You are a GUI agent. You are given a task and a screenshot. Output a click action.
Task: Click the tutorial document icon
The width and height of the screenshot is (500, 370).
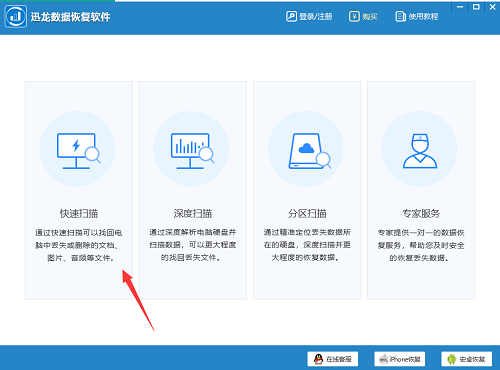[x=400, y=16]
